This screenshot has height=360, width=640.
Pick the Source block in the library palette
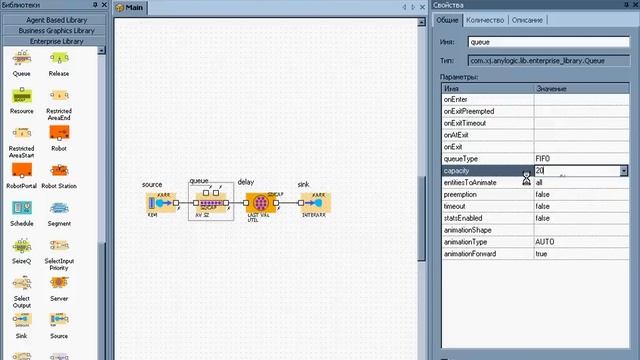click(59, 325)
